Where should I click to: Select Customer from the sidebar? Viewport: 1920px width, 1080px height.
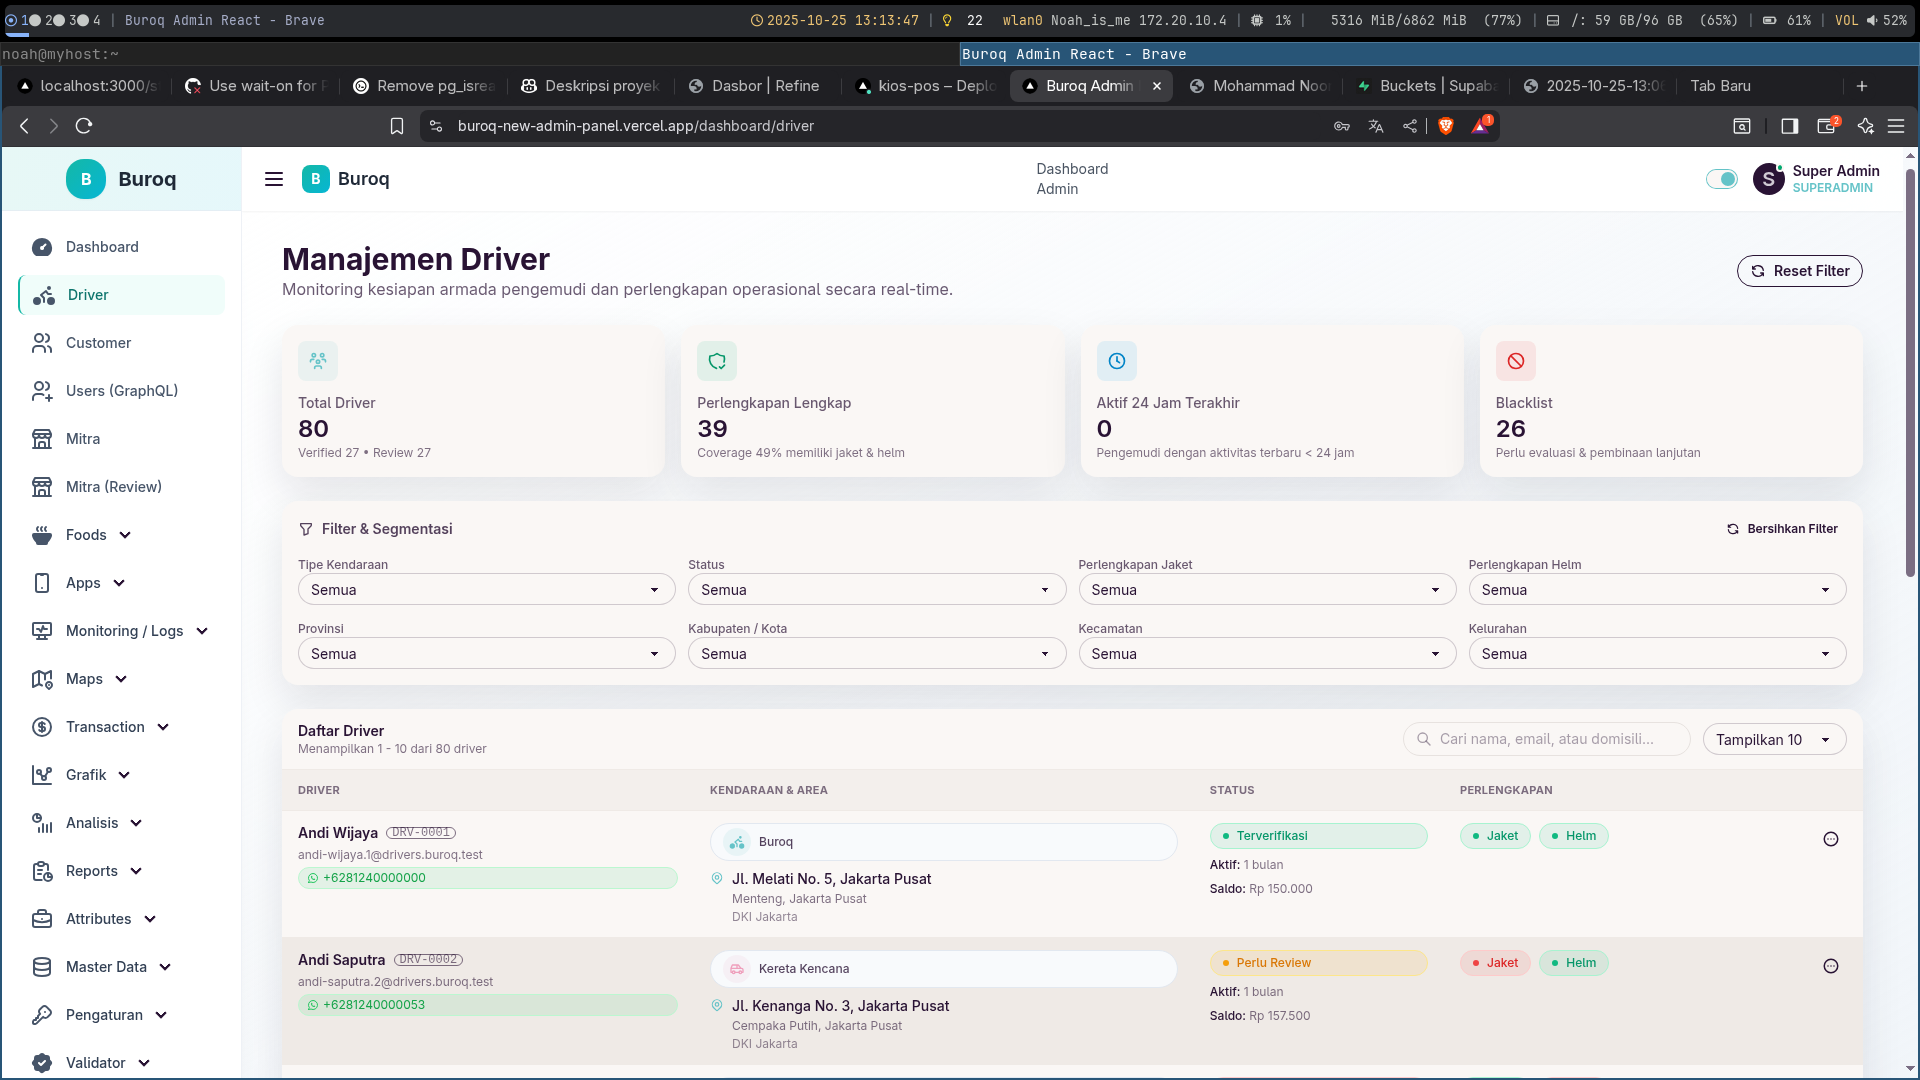click(x=97, y=343)
